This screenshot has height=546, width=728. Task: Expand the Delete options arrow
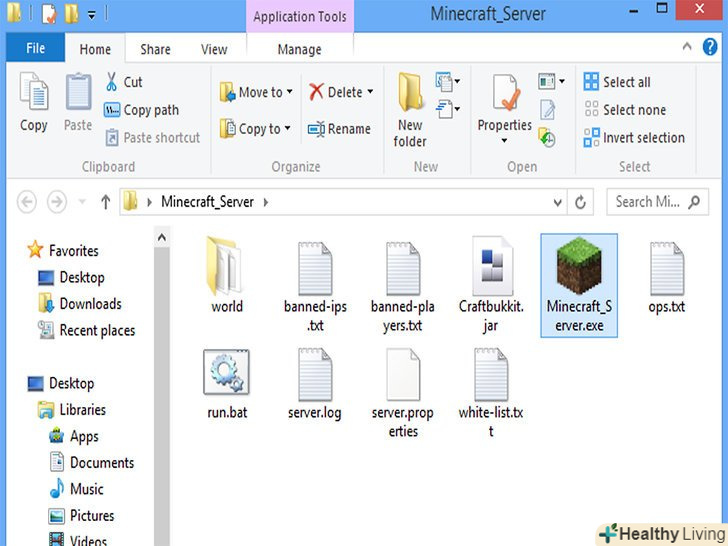[370, 91]
